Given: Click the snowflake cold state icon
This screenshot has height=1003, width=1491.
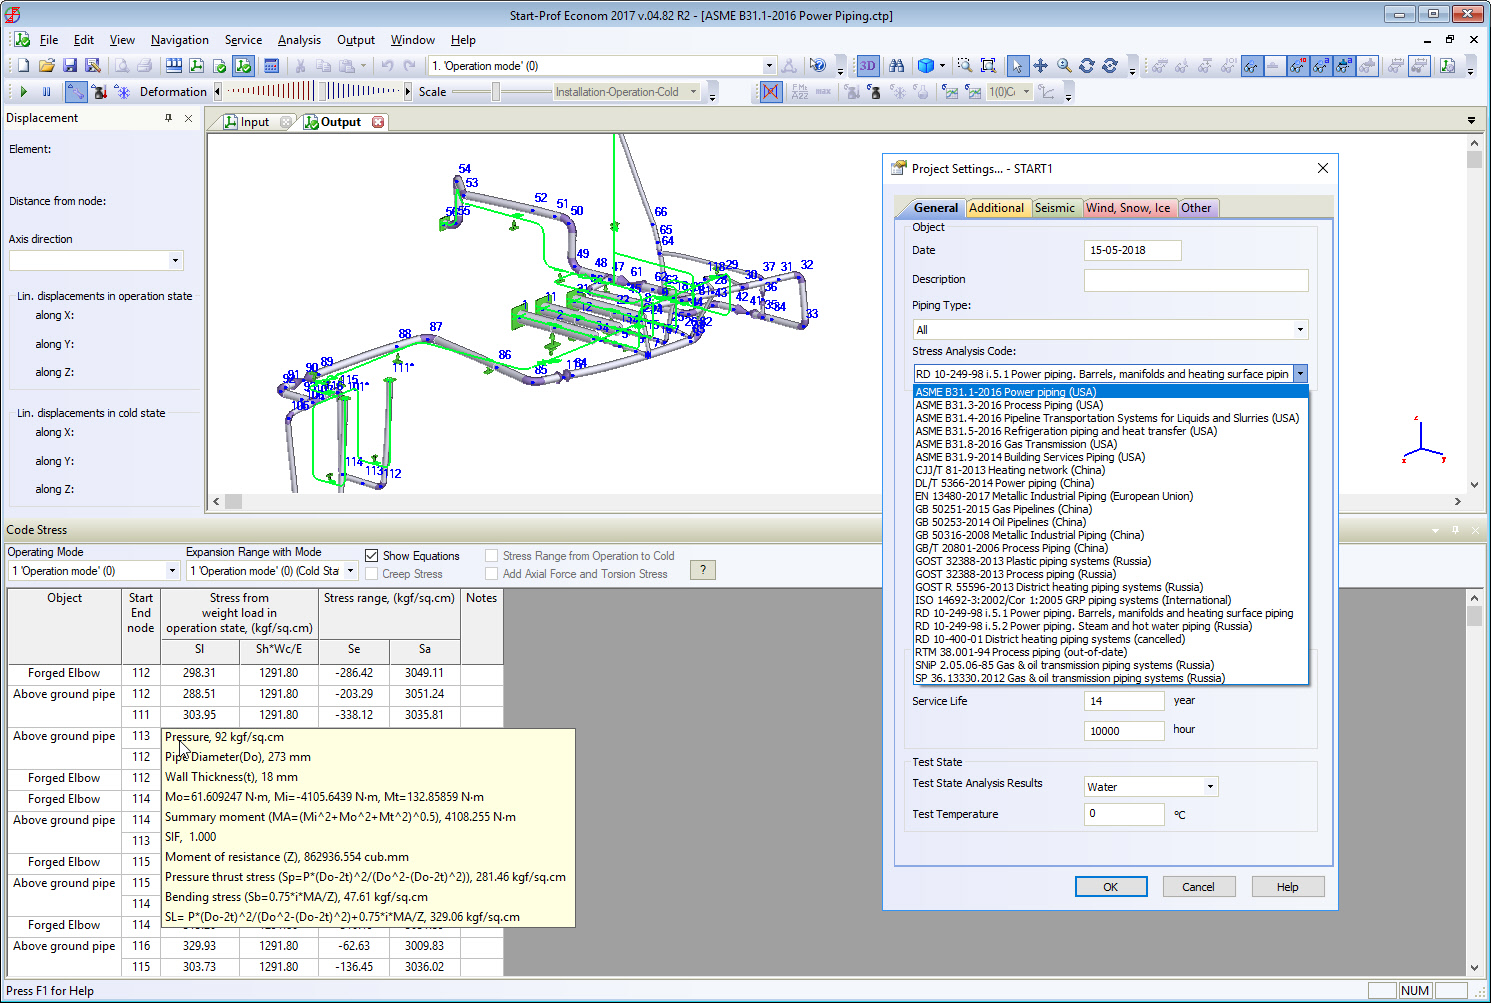Looking at the screenshot, I should click(x=122, y=92).
